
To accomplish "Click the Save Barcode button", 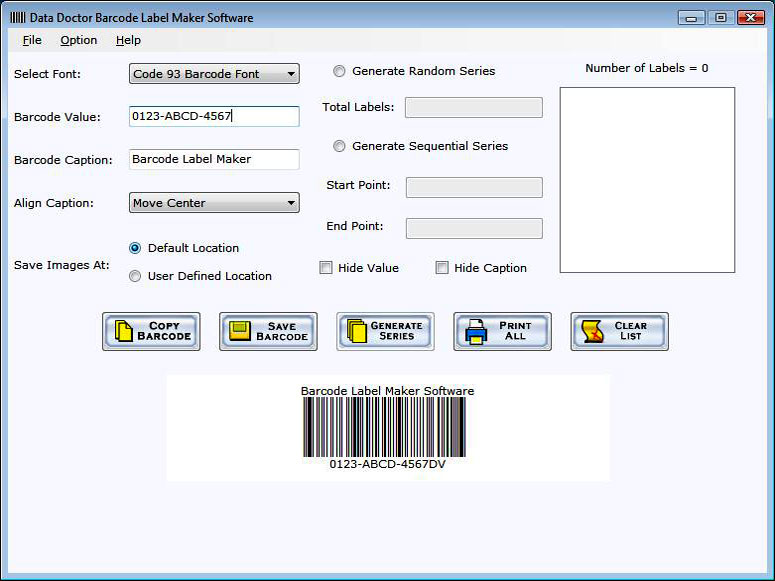I will pos(268,331).
